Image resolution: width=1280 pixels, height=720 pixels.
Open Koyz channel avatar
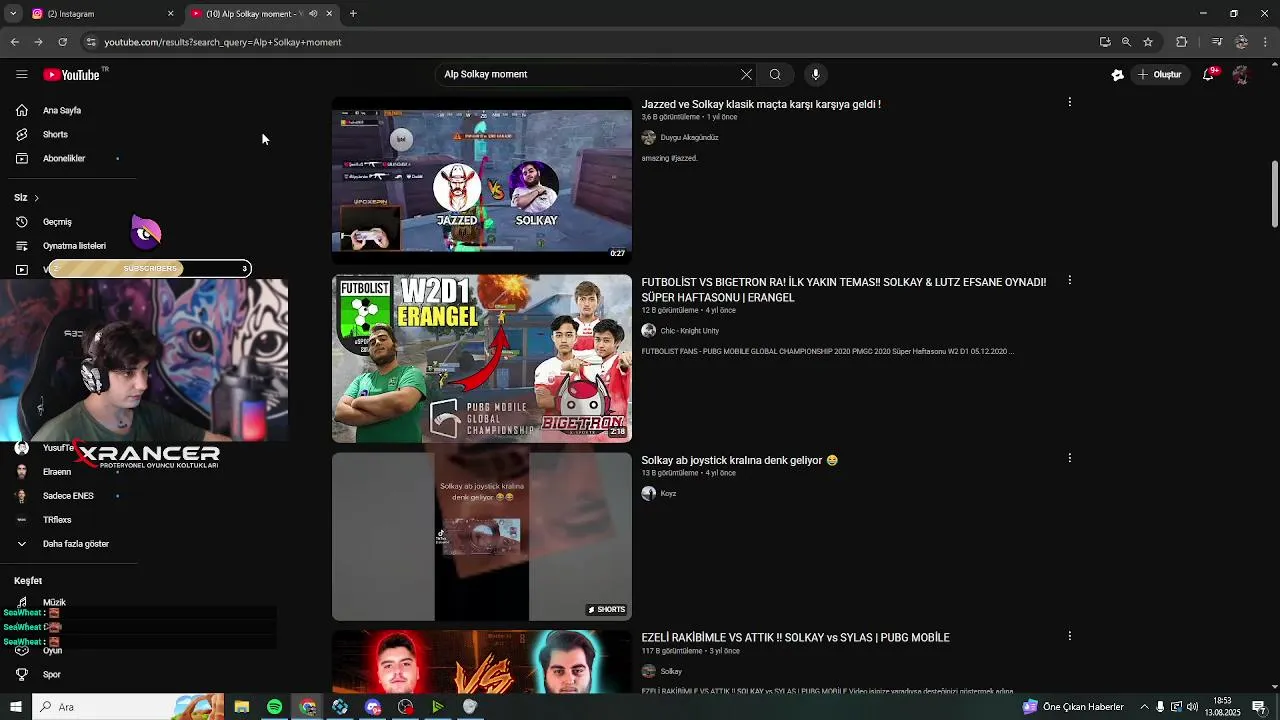[x=649, y=493]
